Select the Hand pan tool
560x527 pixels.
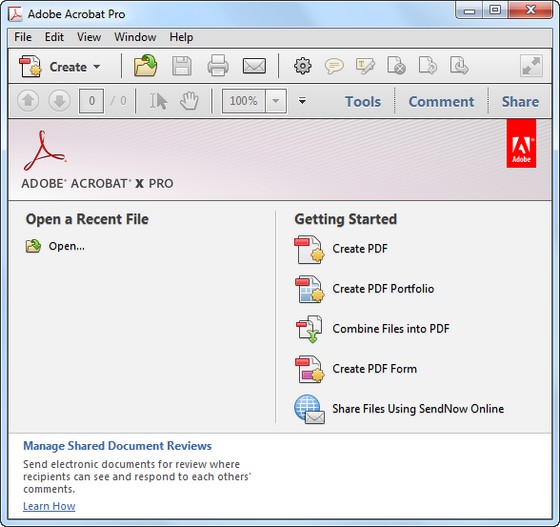click(189, 101)
